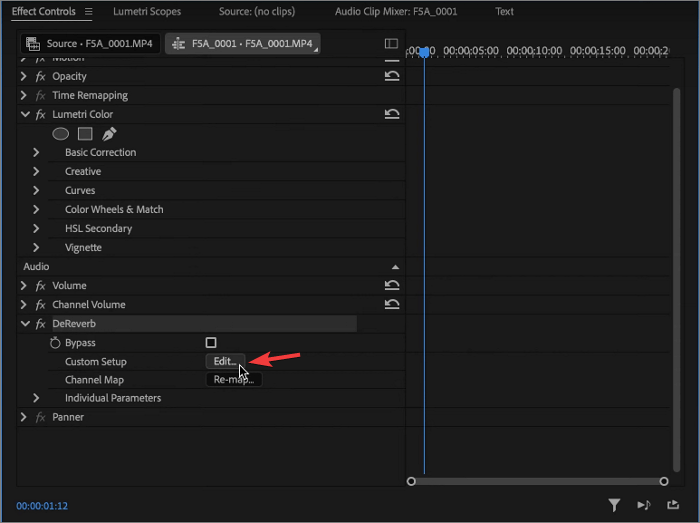Enable the DeReverb Bypass checkbox
The width and height of the screenshot is (700, 523).
click(x=211, y=343)
